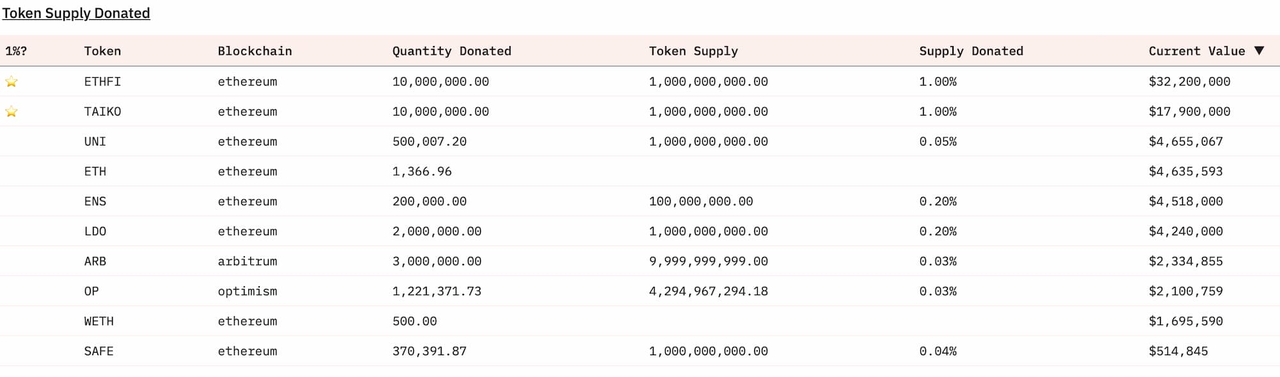
Task: Sort by the Token column header
Action: (x=102, y=51)
